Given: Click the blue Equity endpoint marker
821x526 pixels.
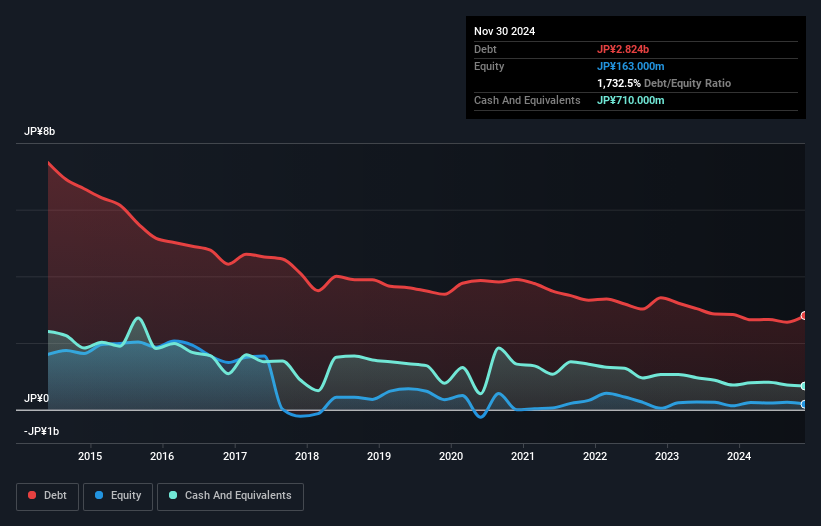Looking at the screenshot, I should (x=804, y=404).
